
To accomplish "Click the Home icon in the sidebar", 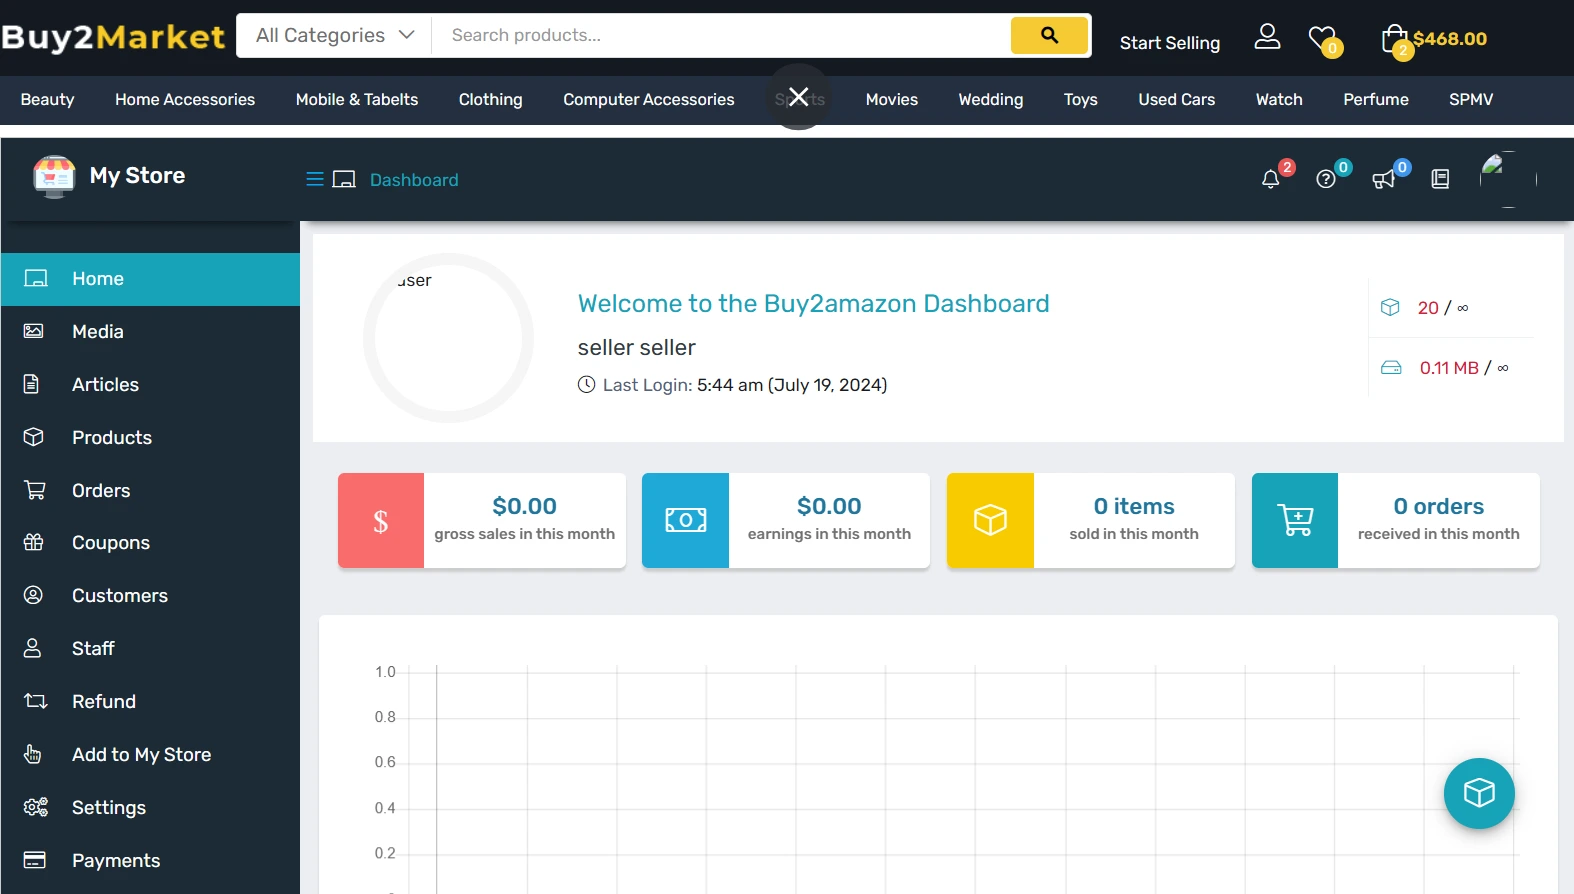I will point(36,278).
